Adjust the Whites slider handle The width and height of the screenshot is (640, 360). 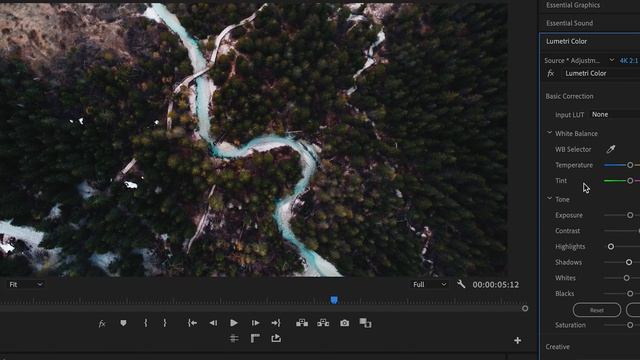point(627,278)
